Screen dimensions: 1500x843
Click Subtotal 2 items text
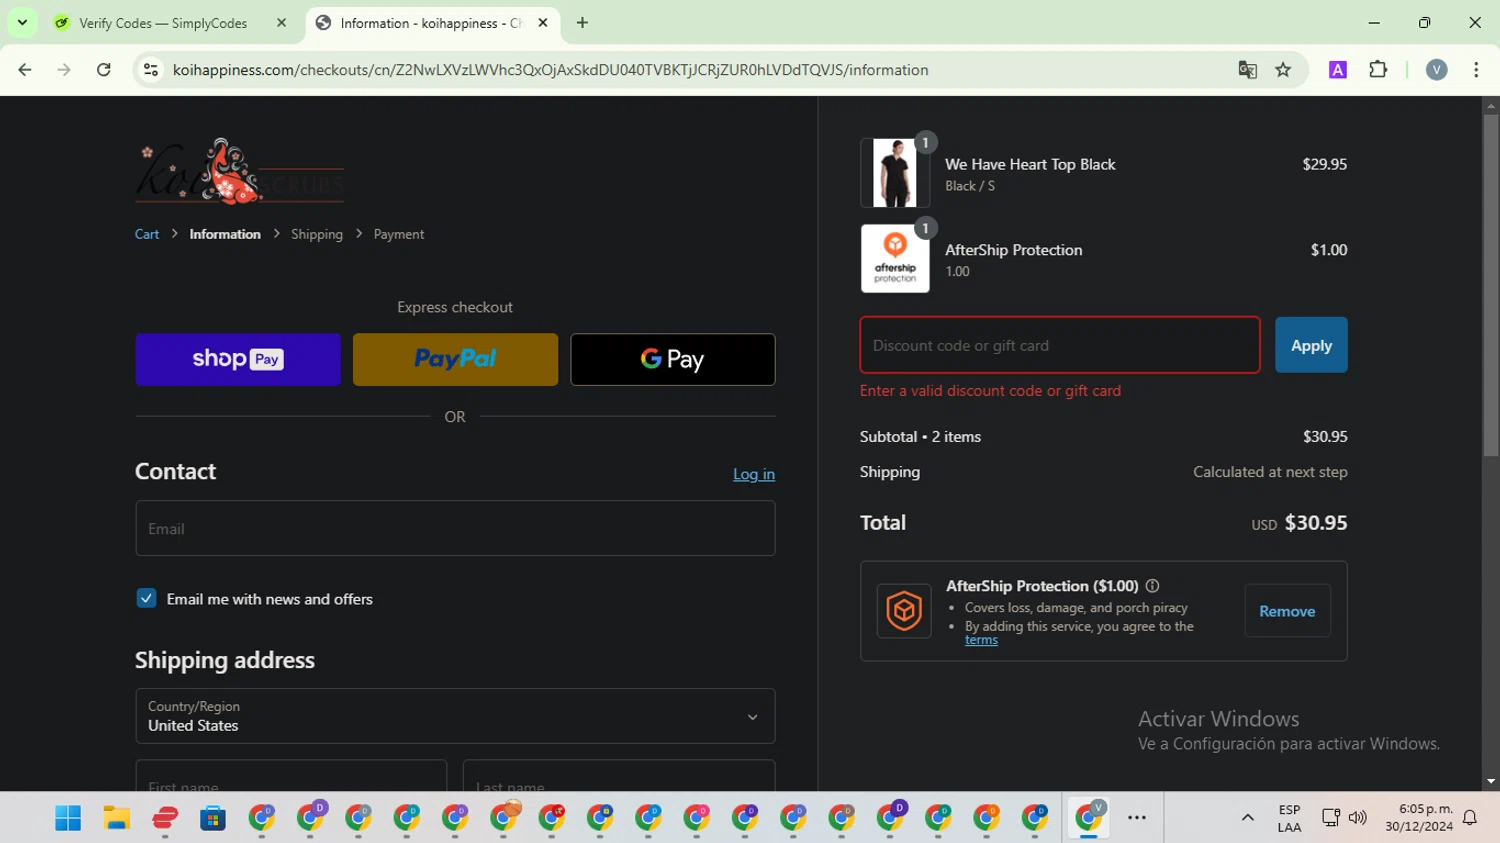coord(920,437)
